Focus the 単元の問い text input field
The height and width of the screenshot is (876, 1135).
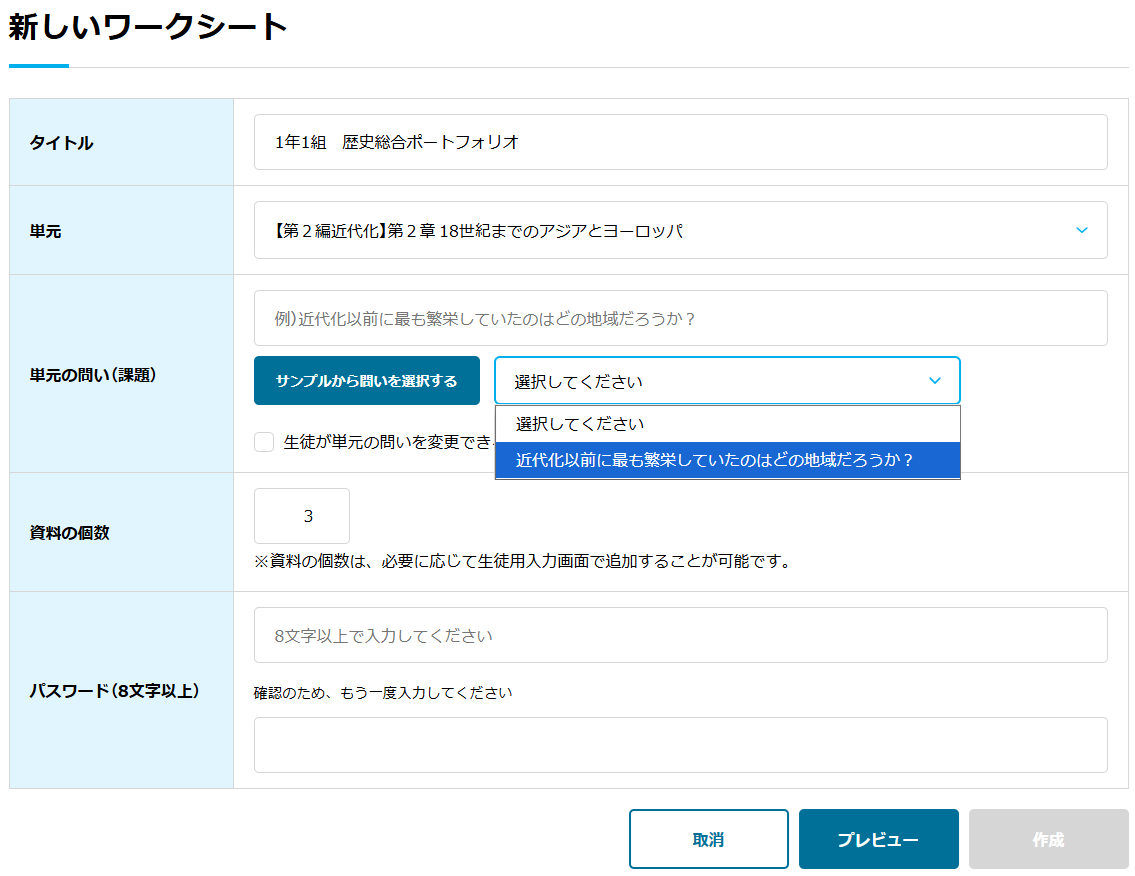(680, 318)
